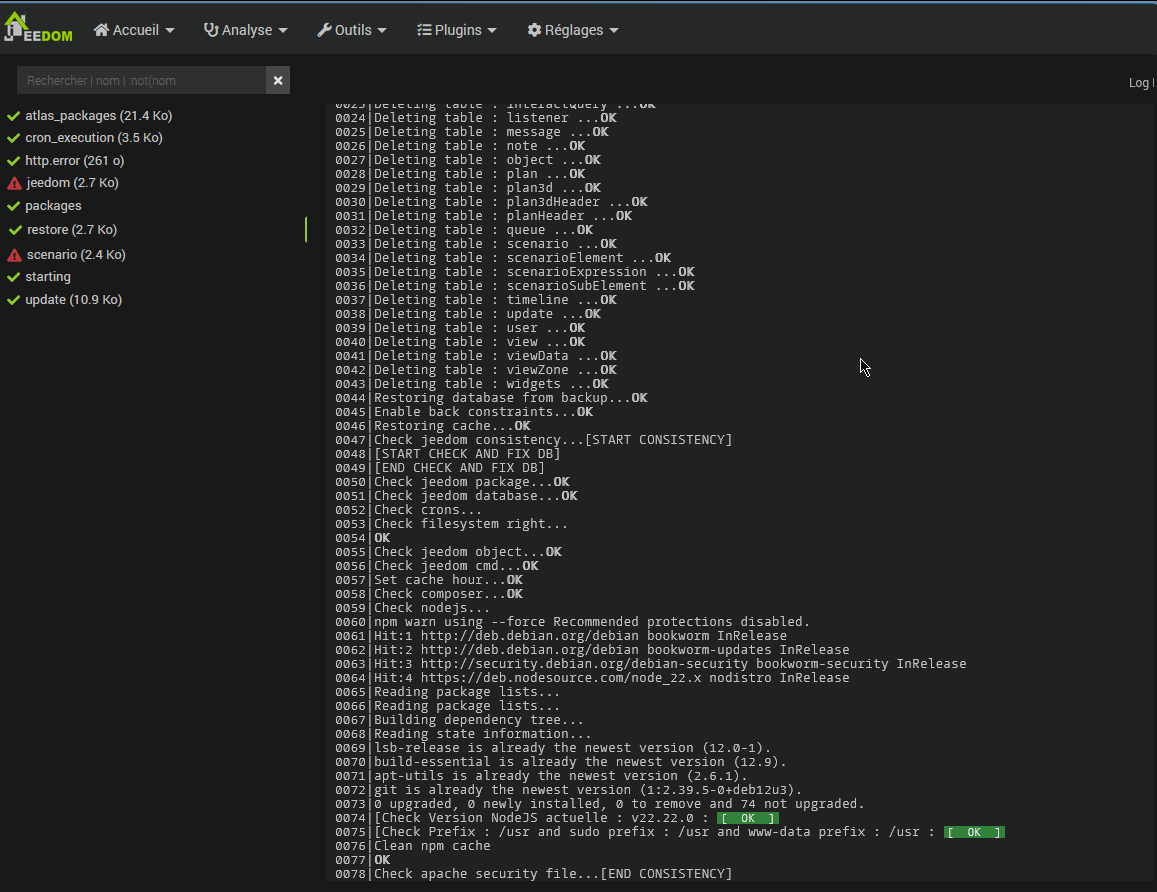Expand the Réglages dropdown caret
The image size is (1157, 892).
[x=614, y=31]
